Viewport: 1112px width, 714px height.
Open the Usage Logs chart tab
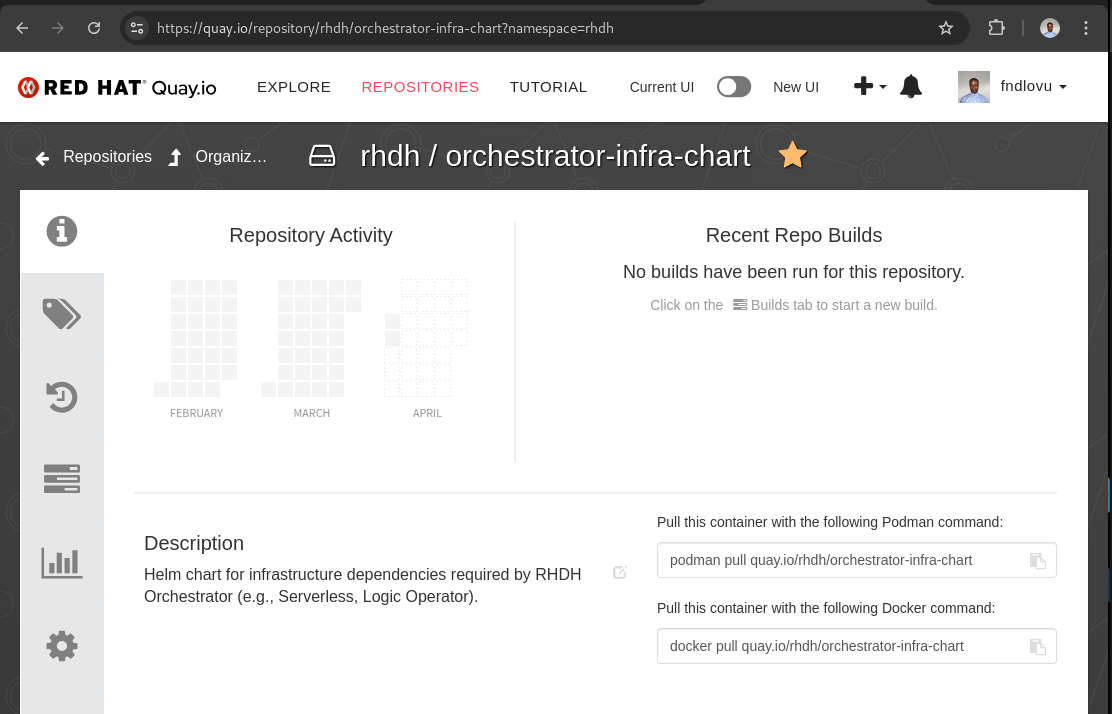62,562
